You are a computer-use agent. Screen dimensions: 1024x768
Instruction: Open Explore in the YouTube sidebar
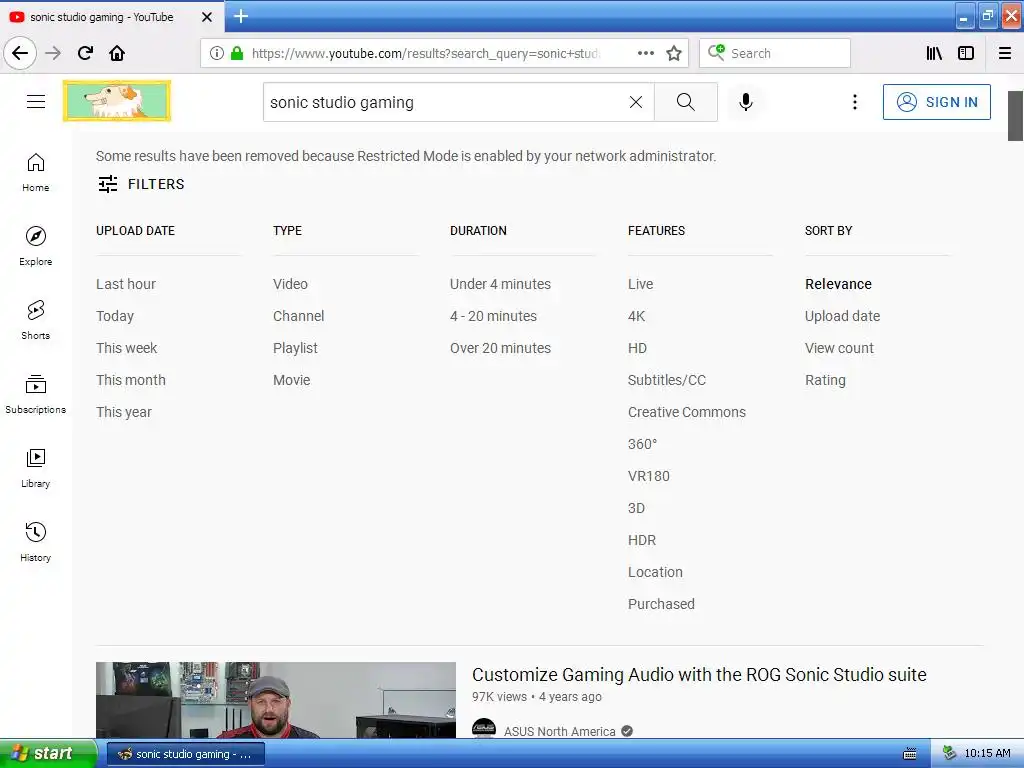pyautogui.click(x=35, y=246)
